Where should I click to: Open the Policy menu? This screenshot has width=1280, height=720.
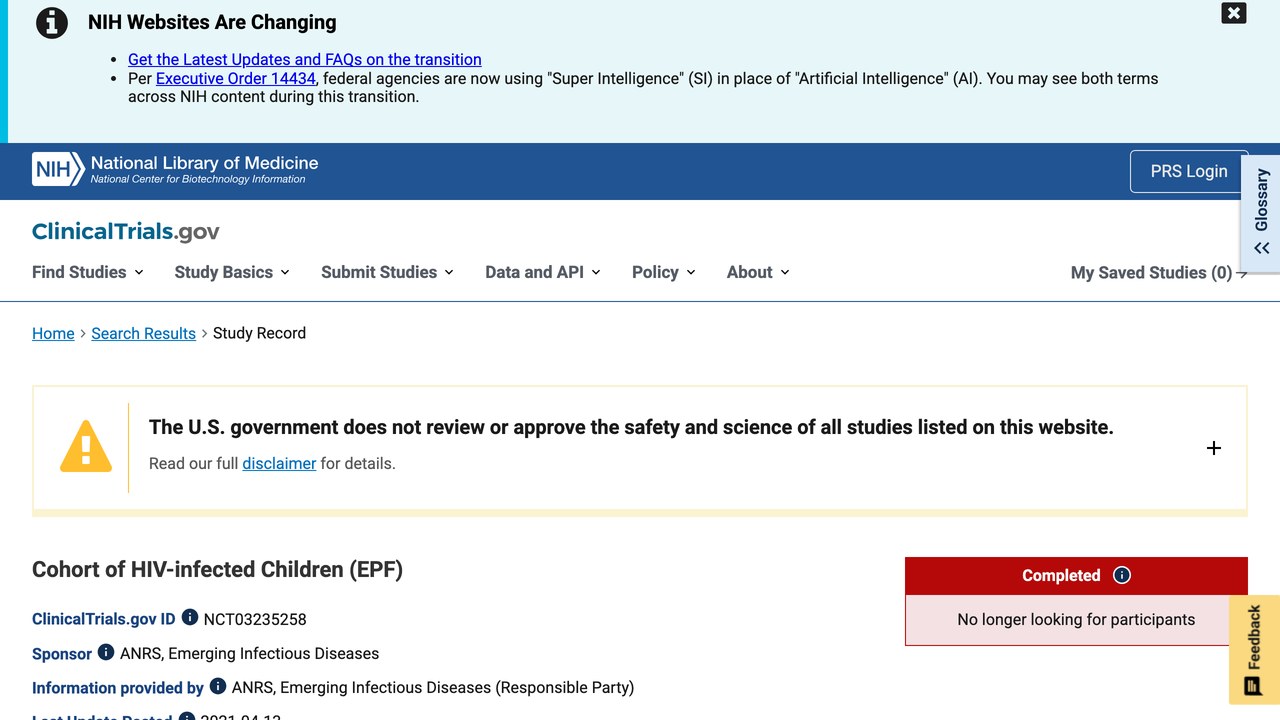pos(664,272)
